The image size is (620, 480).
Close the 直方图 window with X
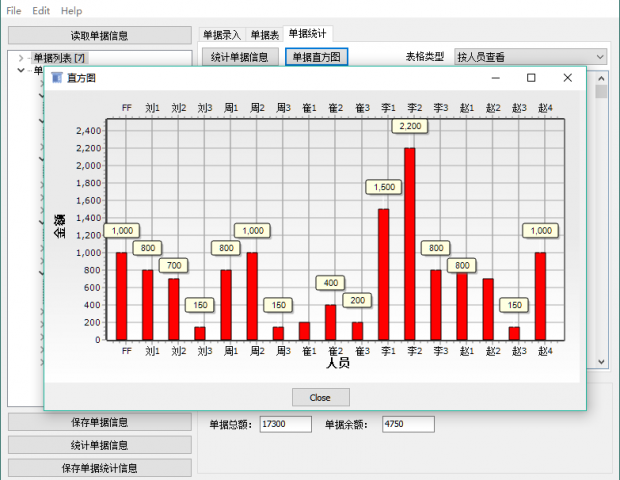pos(567,78)
